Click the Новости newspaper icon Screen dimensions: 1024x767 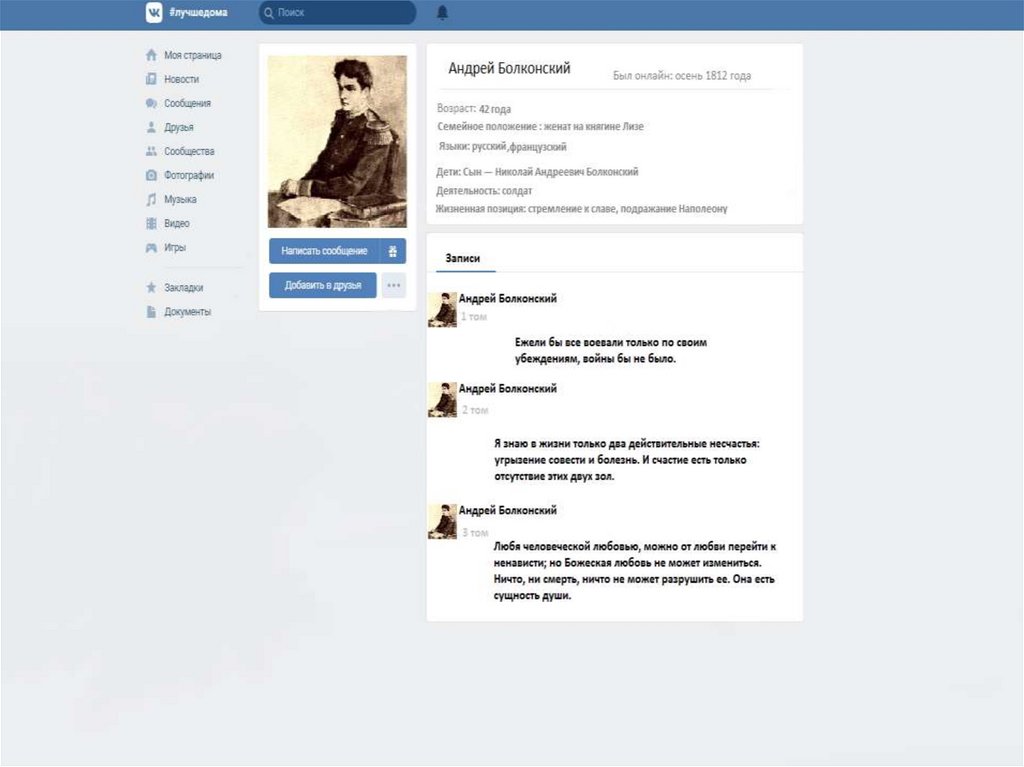click(152, 79)
